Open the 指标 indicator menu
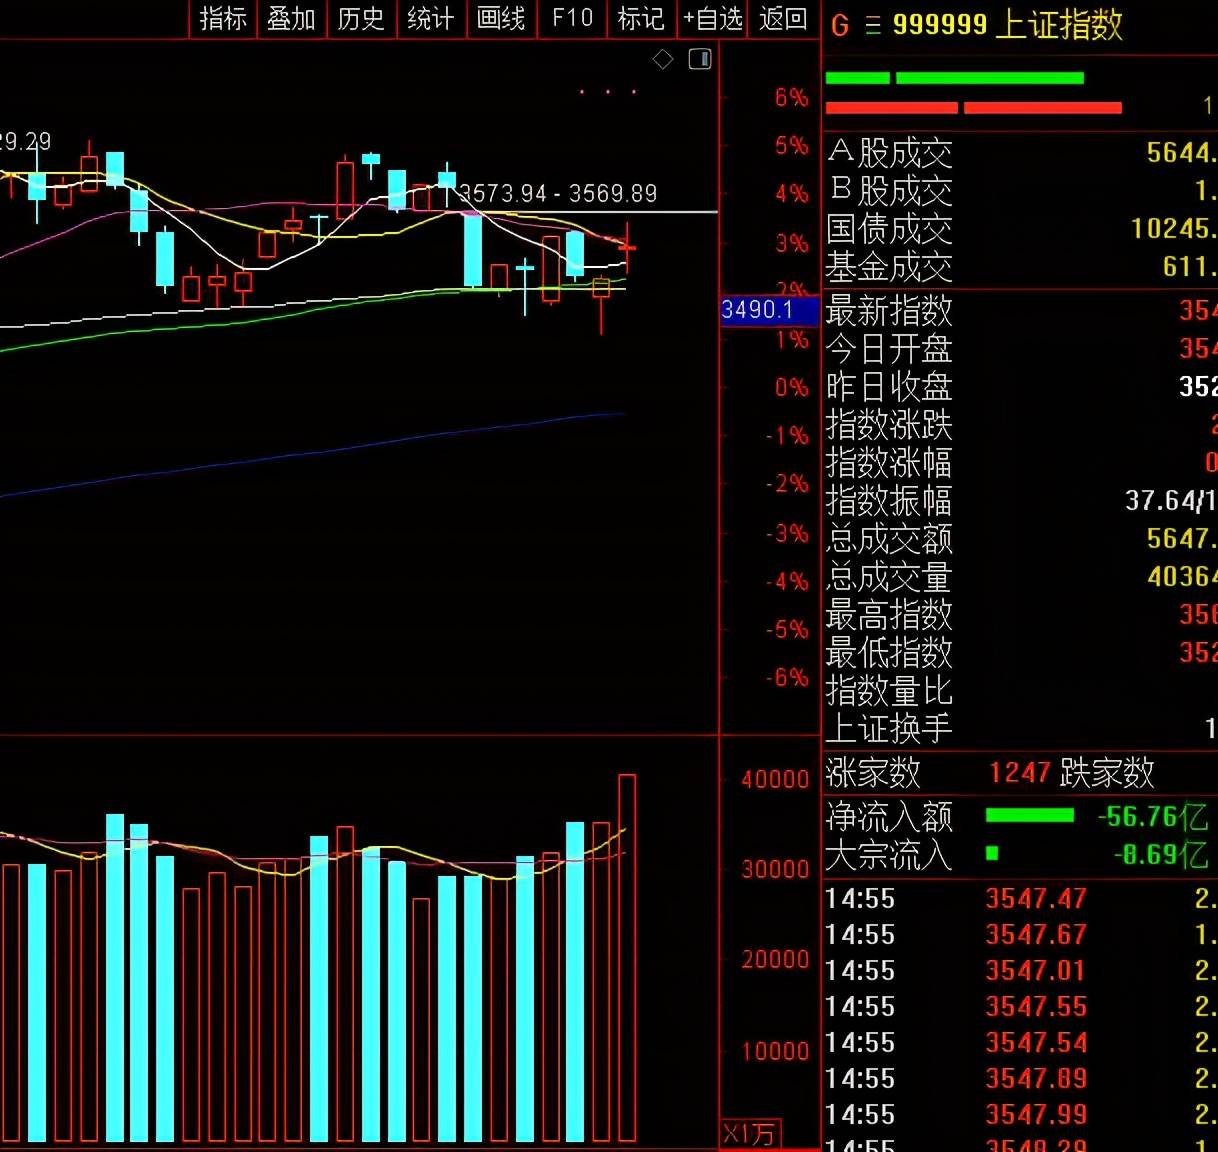 coord(223,19)
